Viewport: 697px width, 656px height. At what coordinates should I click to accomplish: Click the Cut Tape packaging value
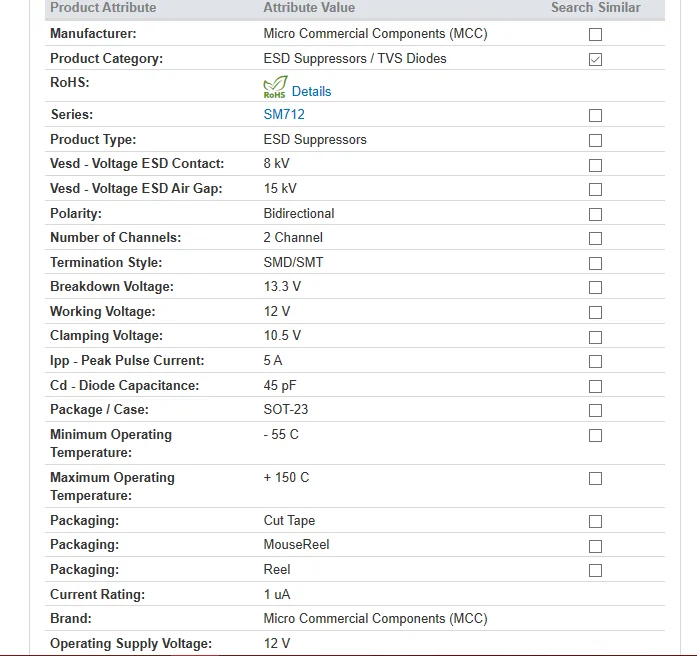pyautogui.click(x=289, y=520)
